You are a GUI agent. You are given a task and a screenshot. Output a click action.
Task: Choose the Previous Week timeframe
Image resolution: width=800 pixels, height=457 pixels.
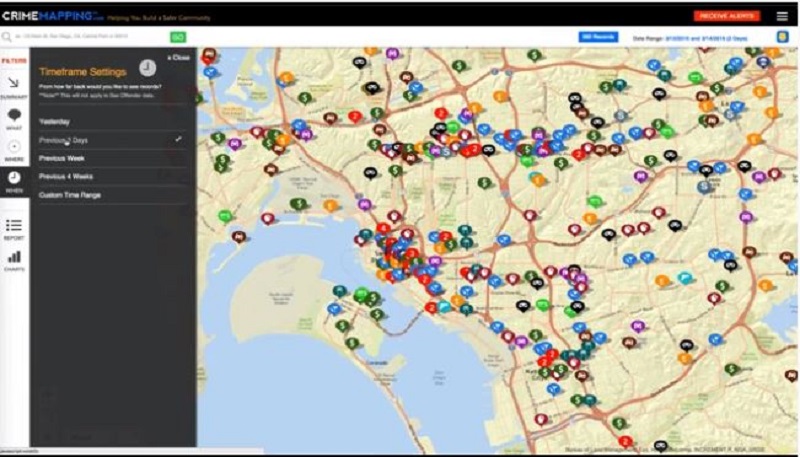click(x=62, y=158)
